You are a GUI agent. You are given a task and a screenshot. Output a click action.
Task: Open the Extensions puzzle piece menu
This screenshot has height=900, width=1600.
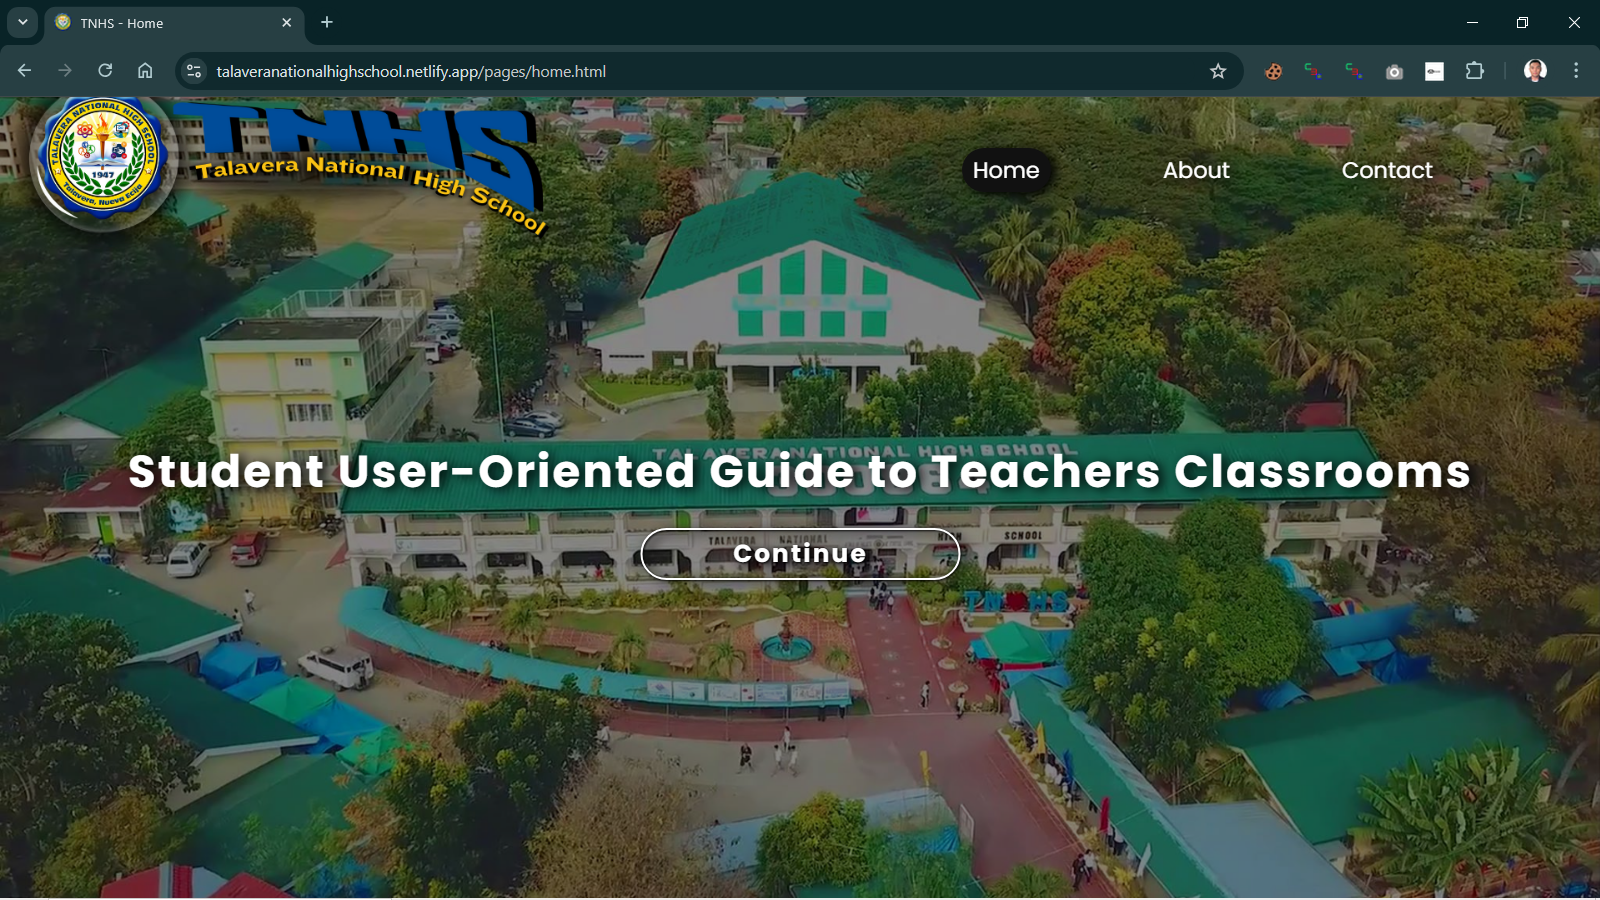(x=1474, y=71)
